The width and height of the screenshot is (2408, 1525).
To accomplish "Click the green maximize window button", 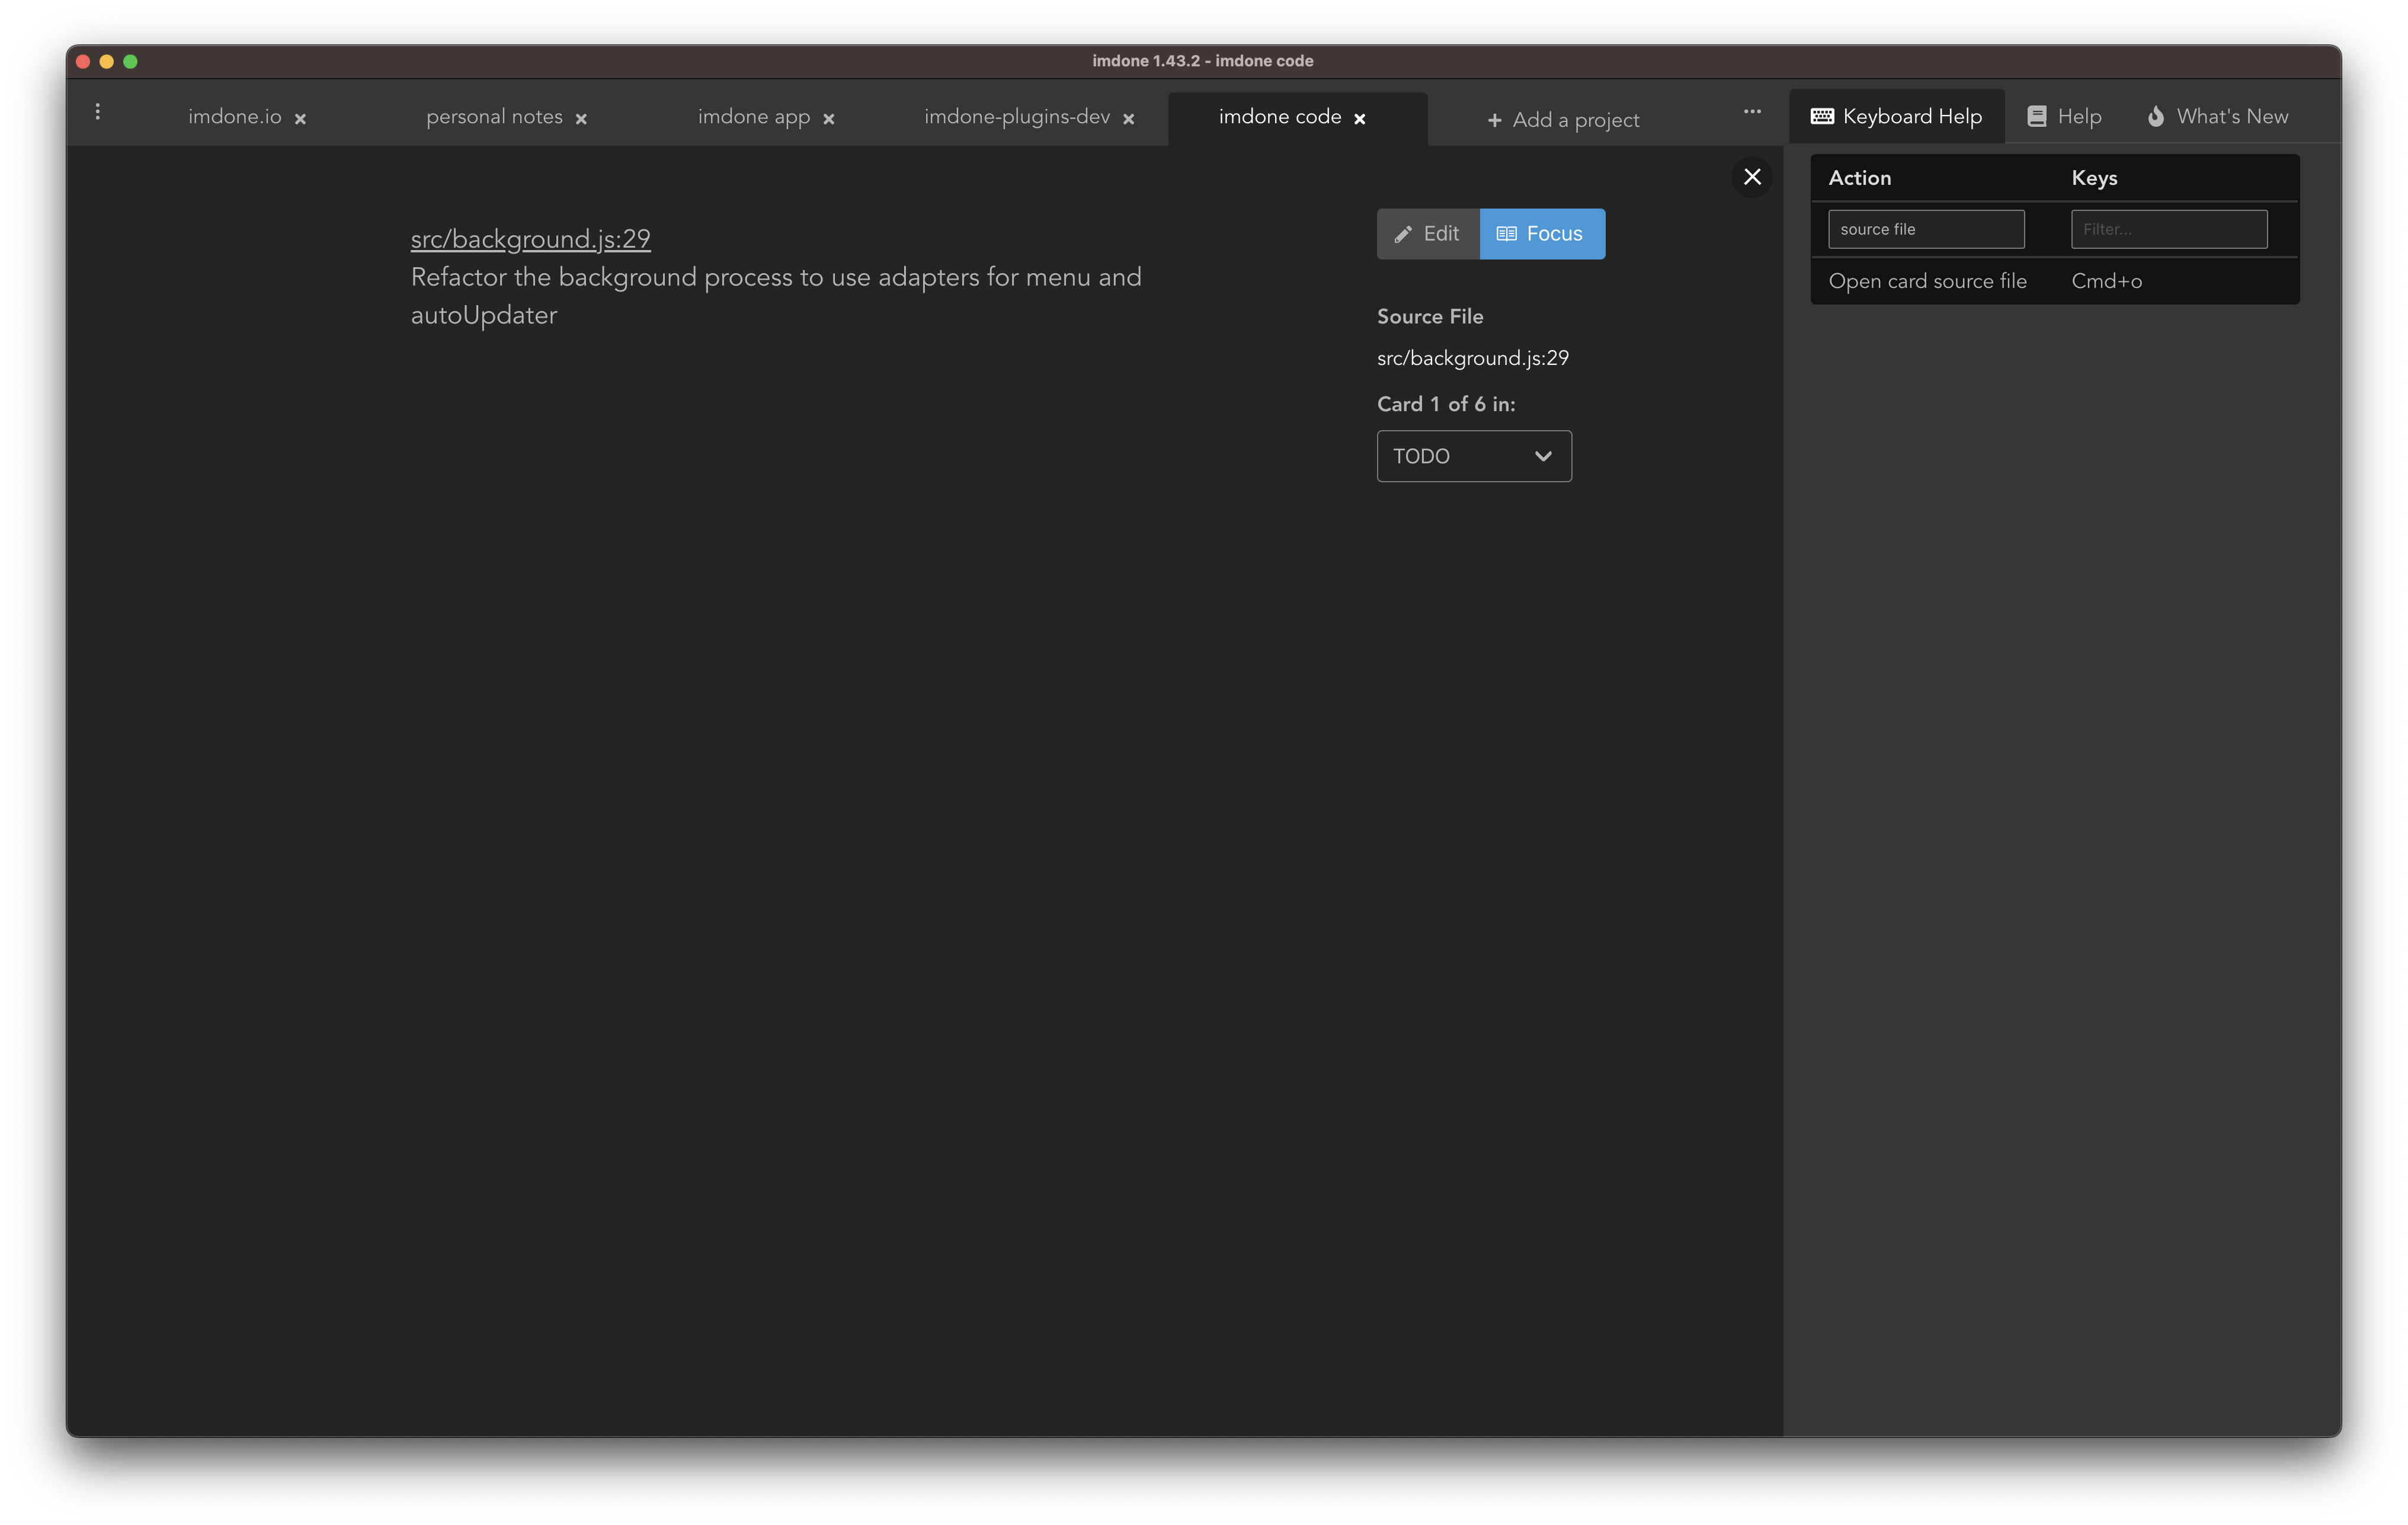I will [x=130, y=62].
